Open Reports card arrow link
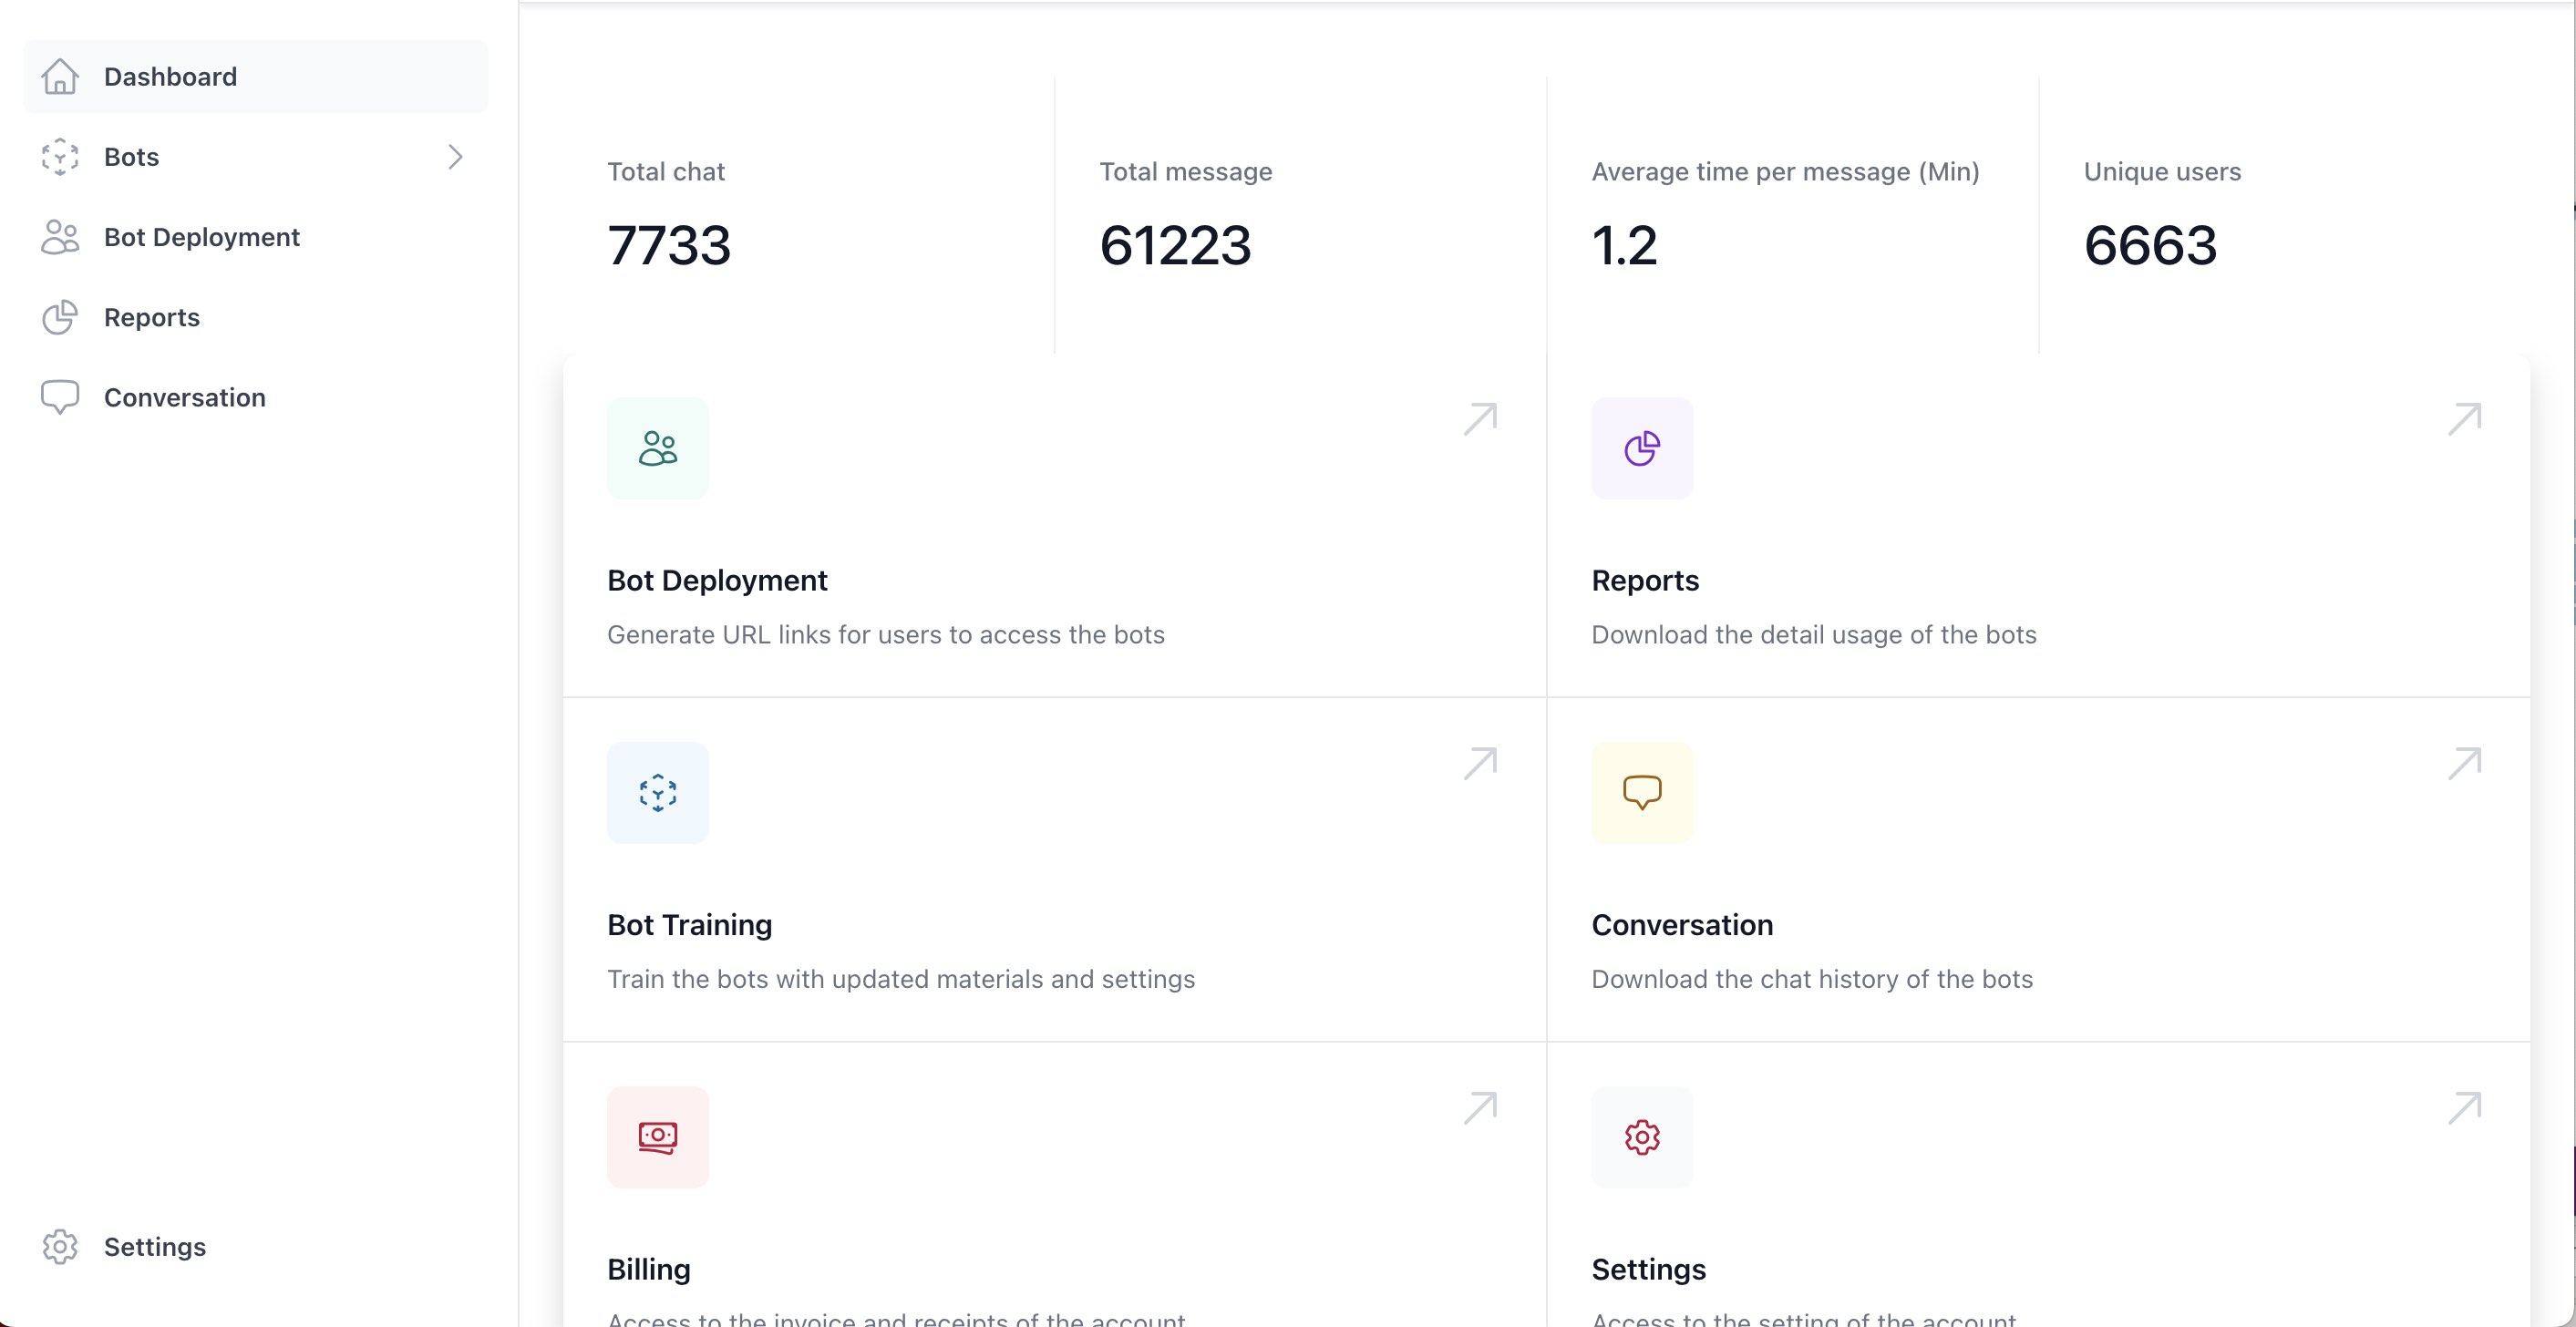2576x1327 pixels. click(x=2464, y=419)
